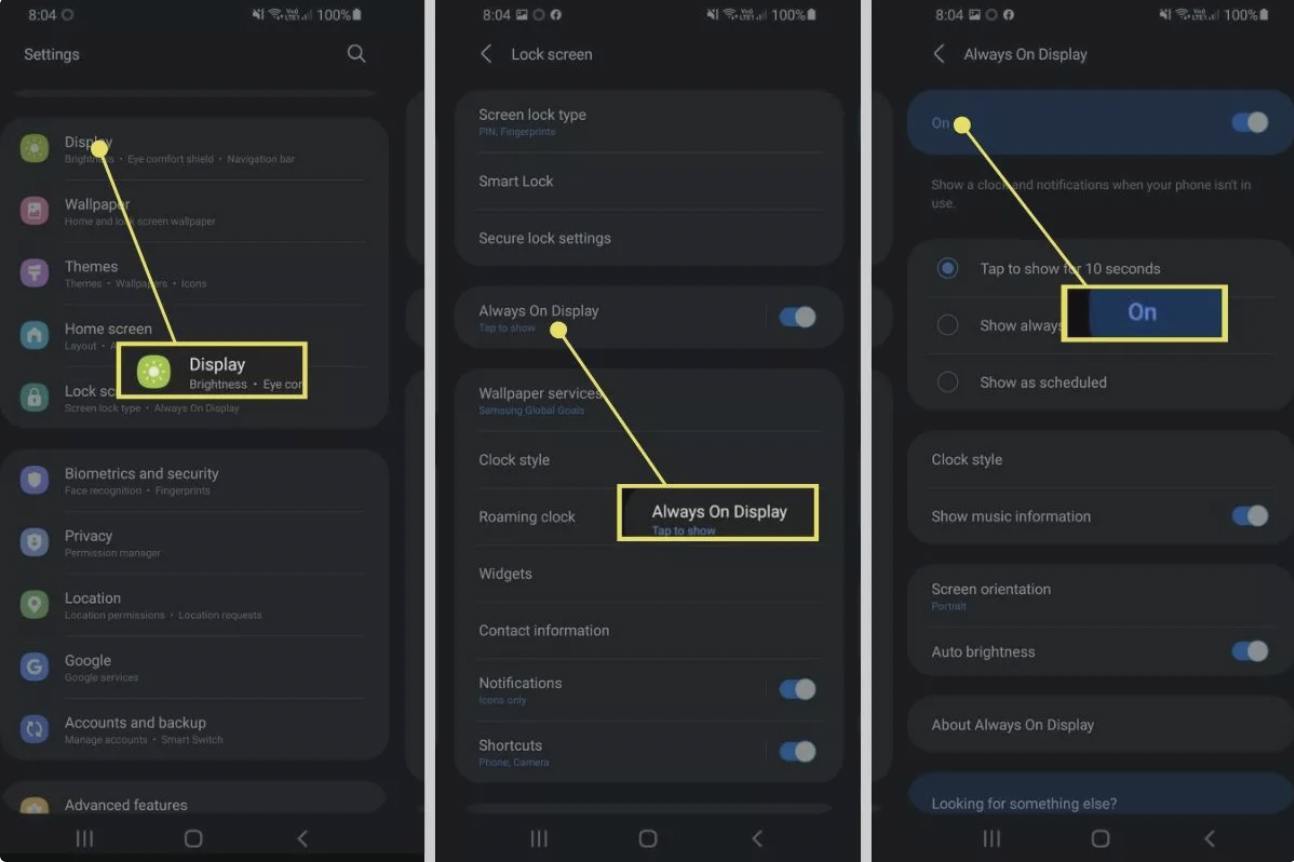
Task: Tap the pink Wallpaper icon
Action: click(x=35, y=211)
